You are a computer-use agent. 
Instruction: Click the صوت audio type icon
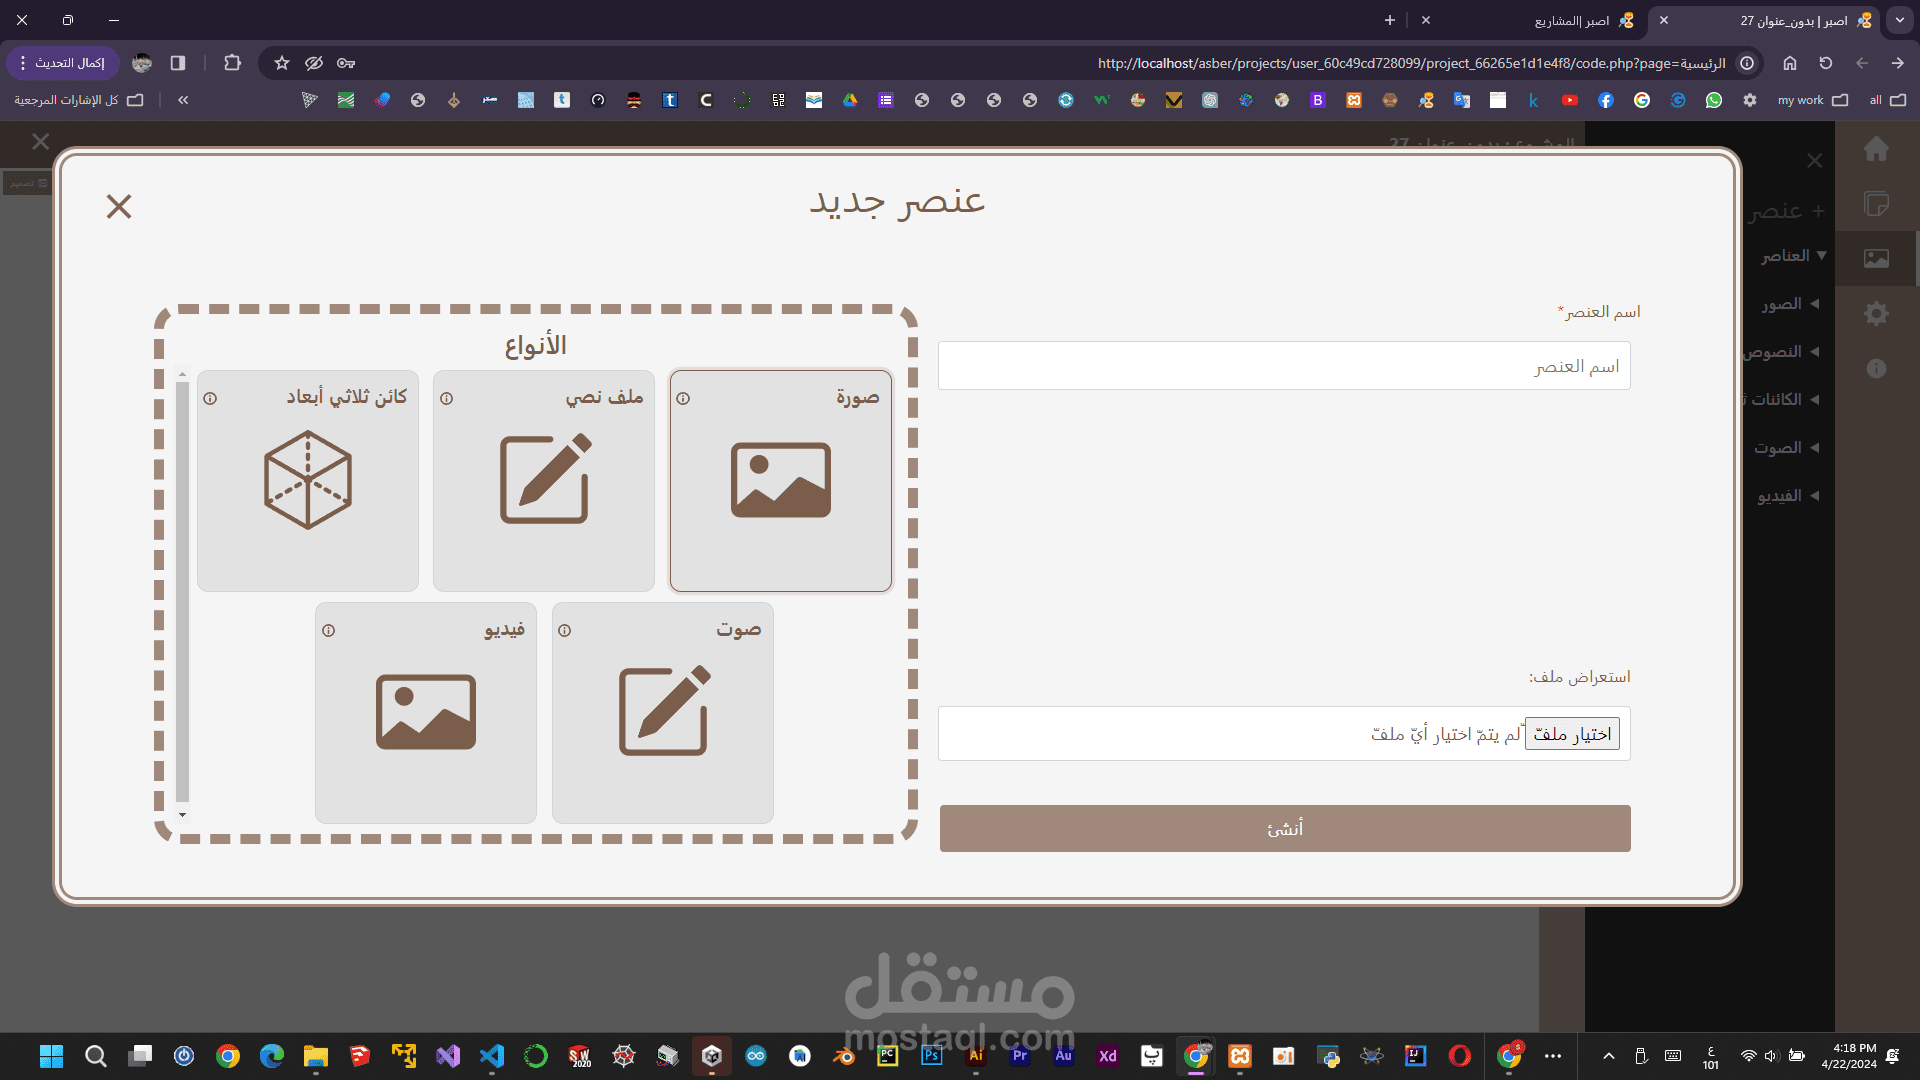click(x=662, y=712)
